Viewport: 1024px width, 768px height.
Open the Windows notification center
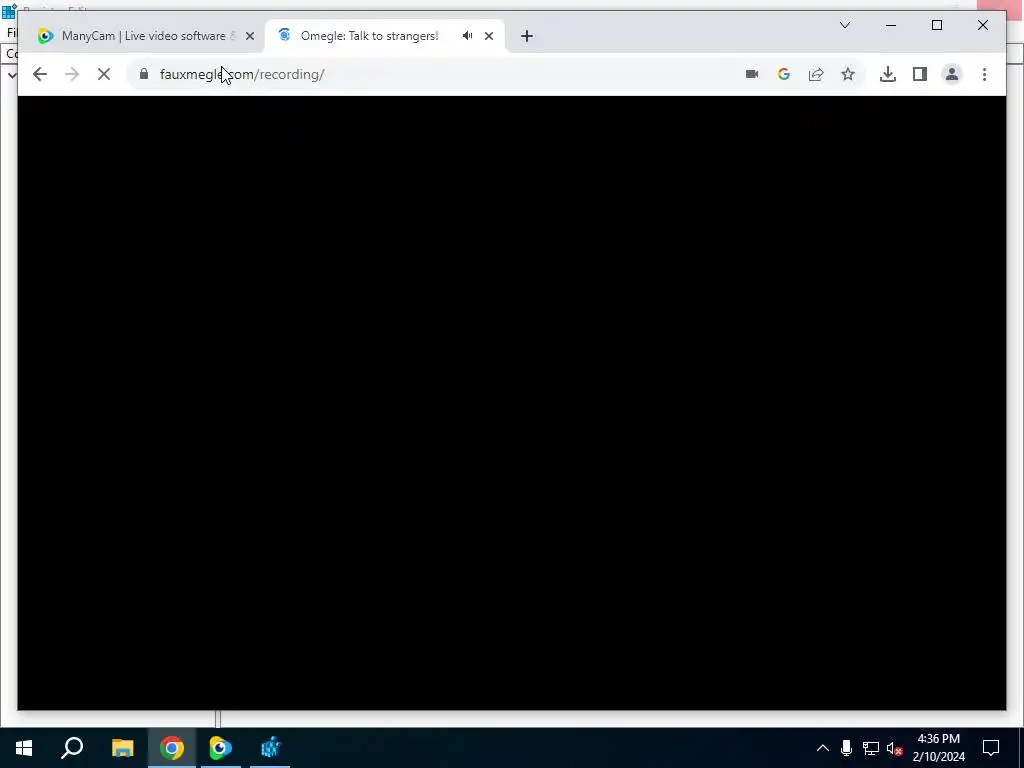pos(991,748)
